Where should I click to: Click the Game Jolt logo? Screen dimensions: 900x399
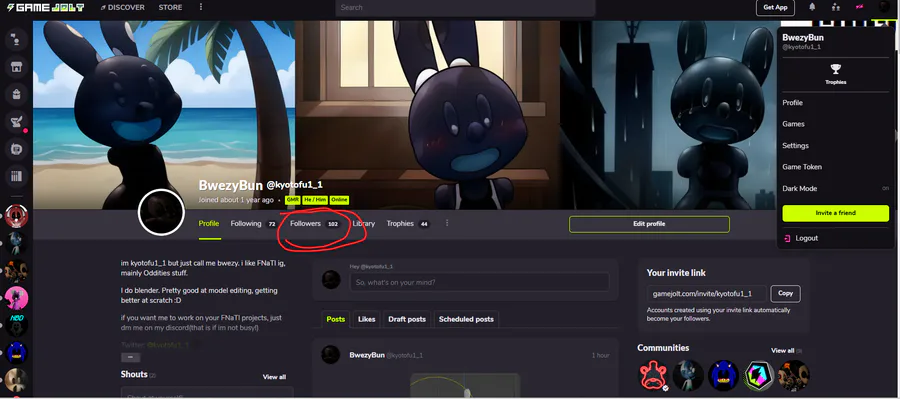click(x=46, y=7)
